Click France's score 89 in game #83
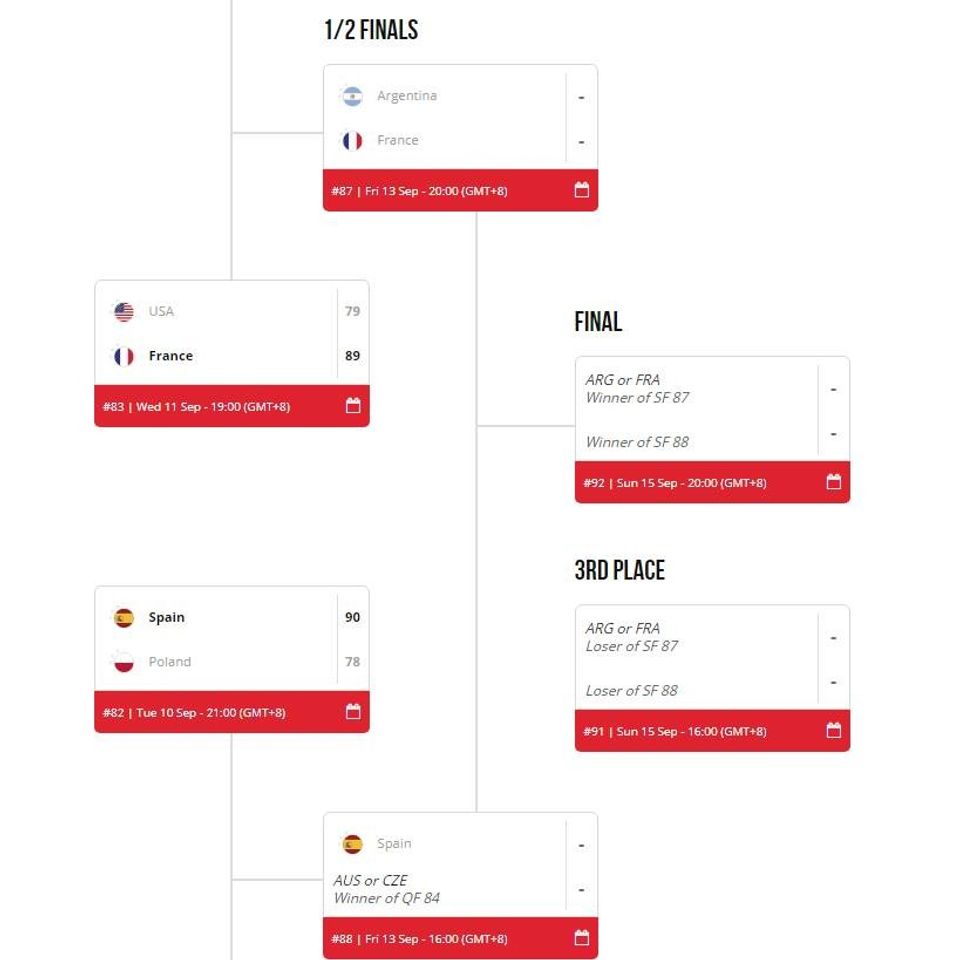The image size is (980, 960). click(x=352, y=356)
